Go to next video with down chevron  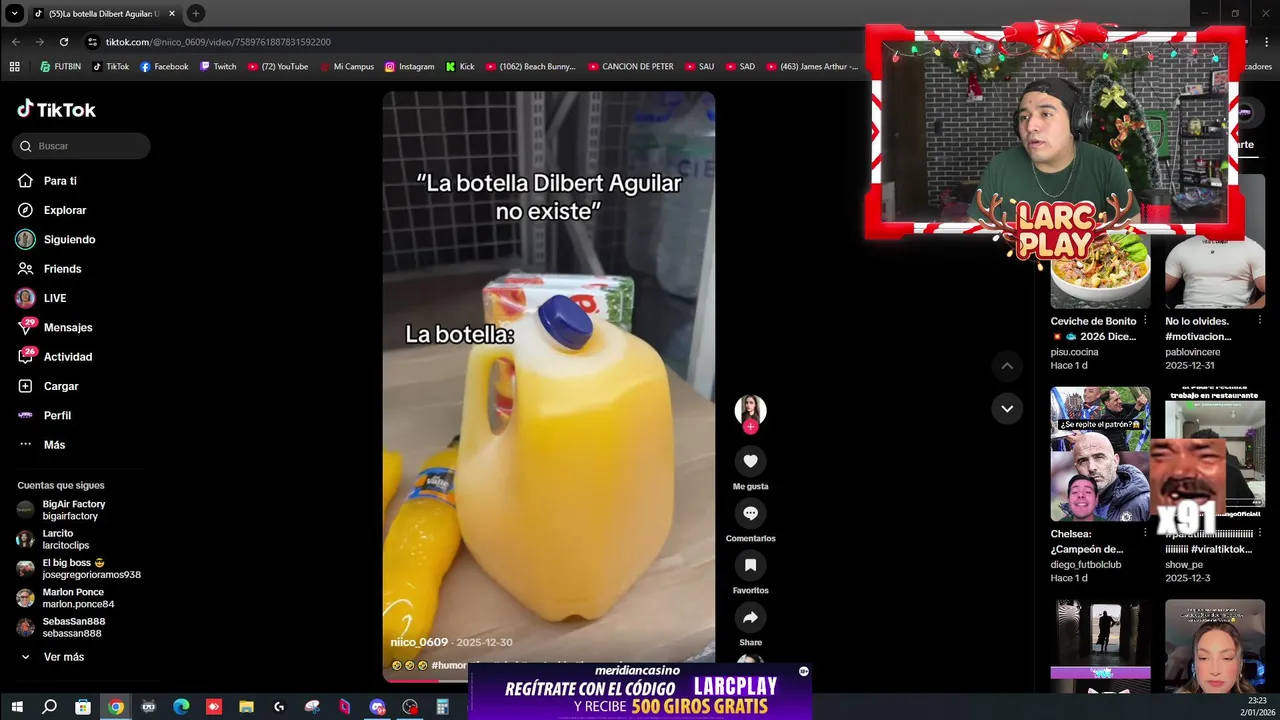pos(1007,408)
